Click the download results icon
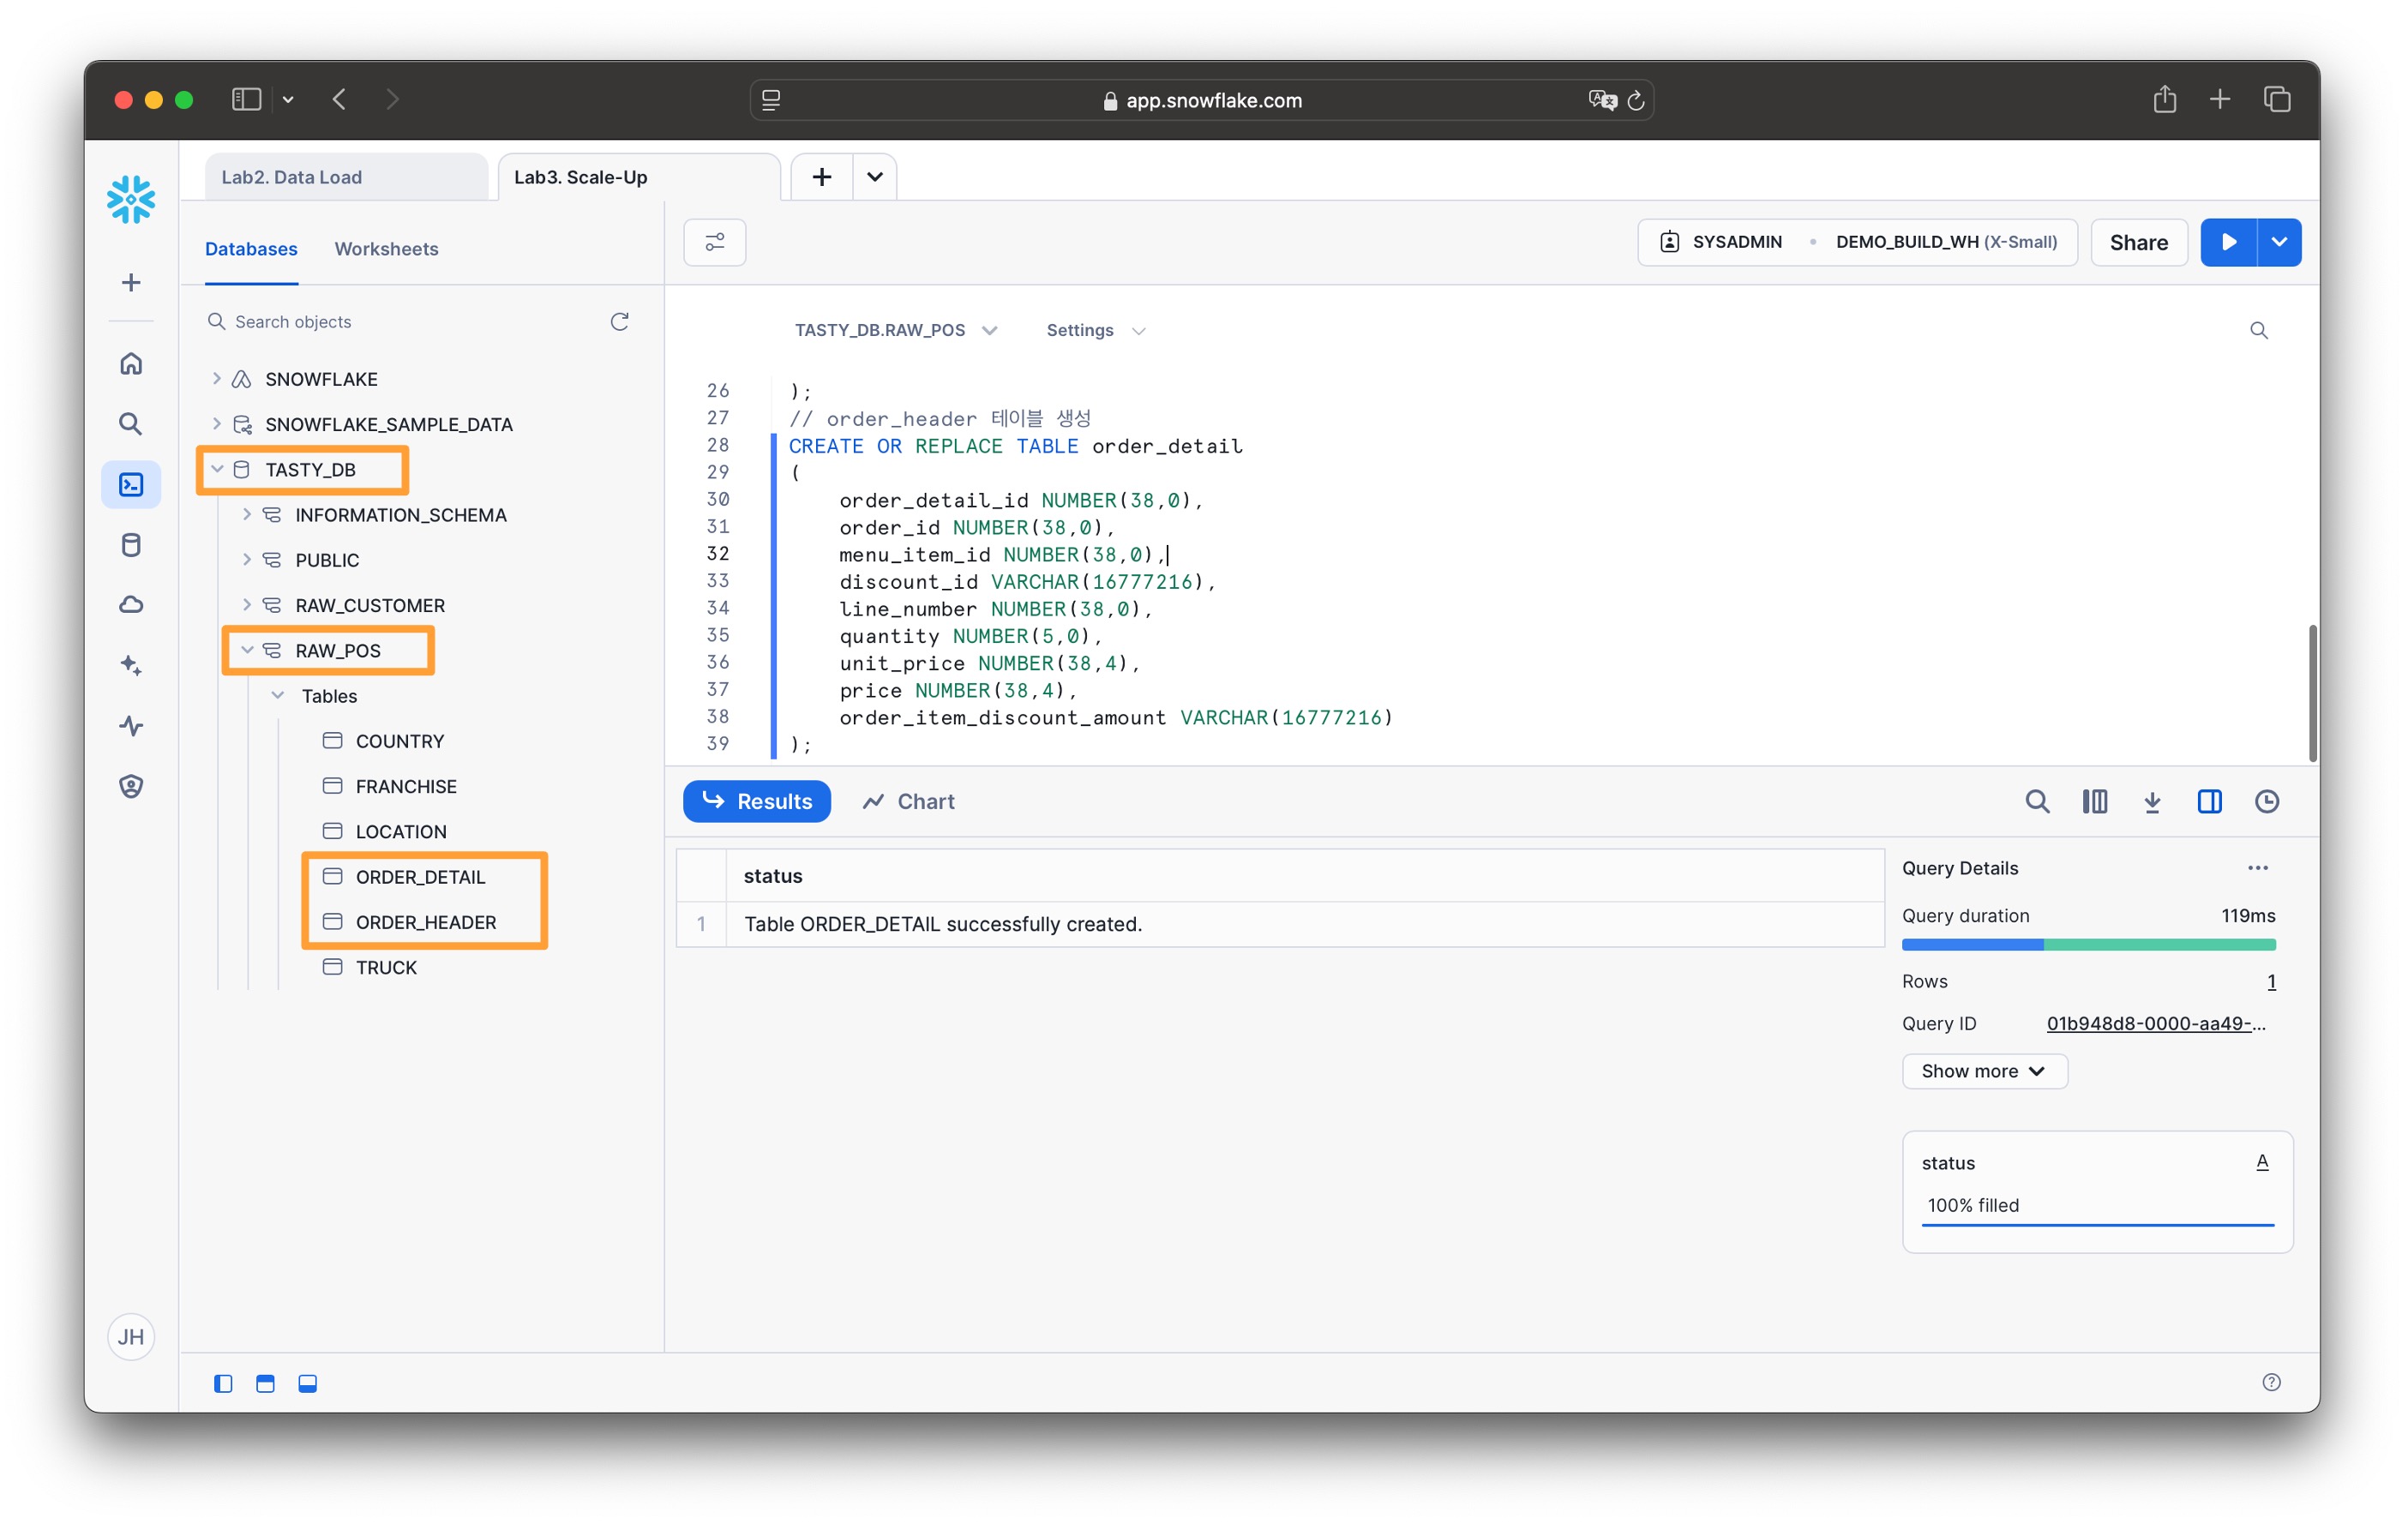2408x1524 pixels. [x=2152, y=801]
